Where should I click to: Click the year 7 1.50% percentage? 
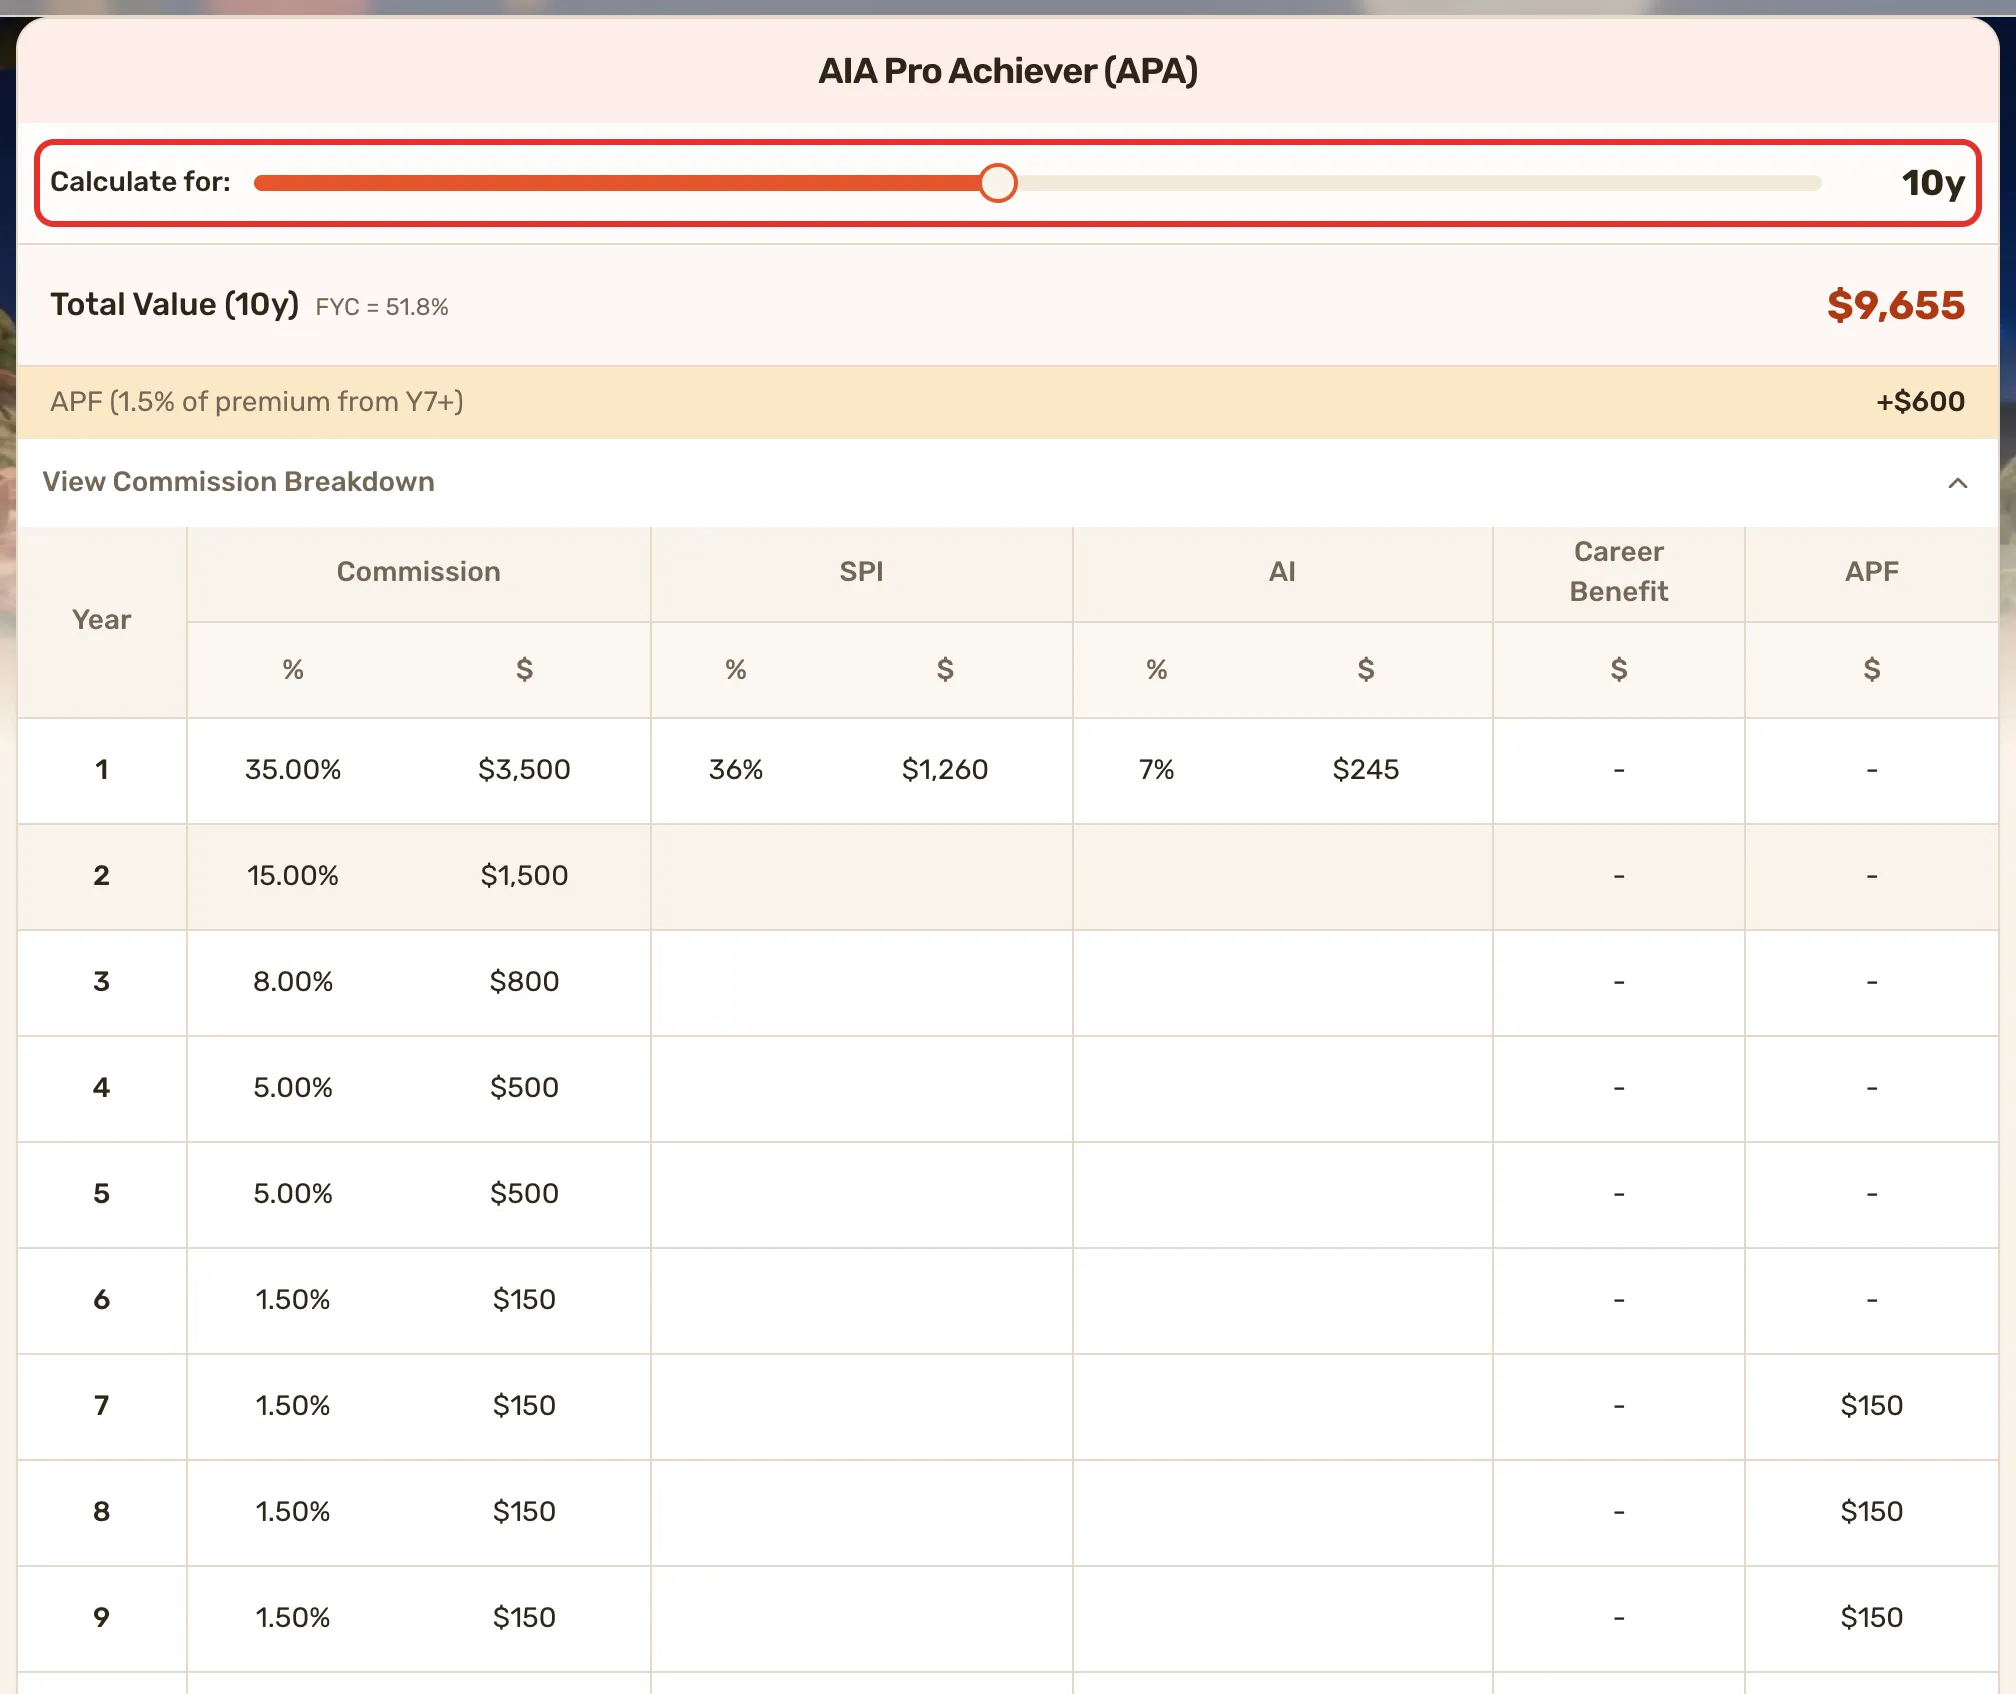(x=293, y=1406)
